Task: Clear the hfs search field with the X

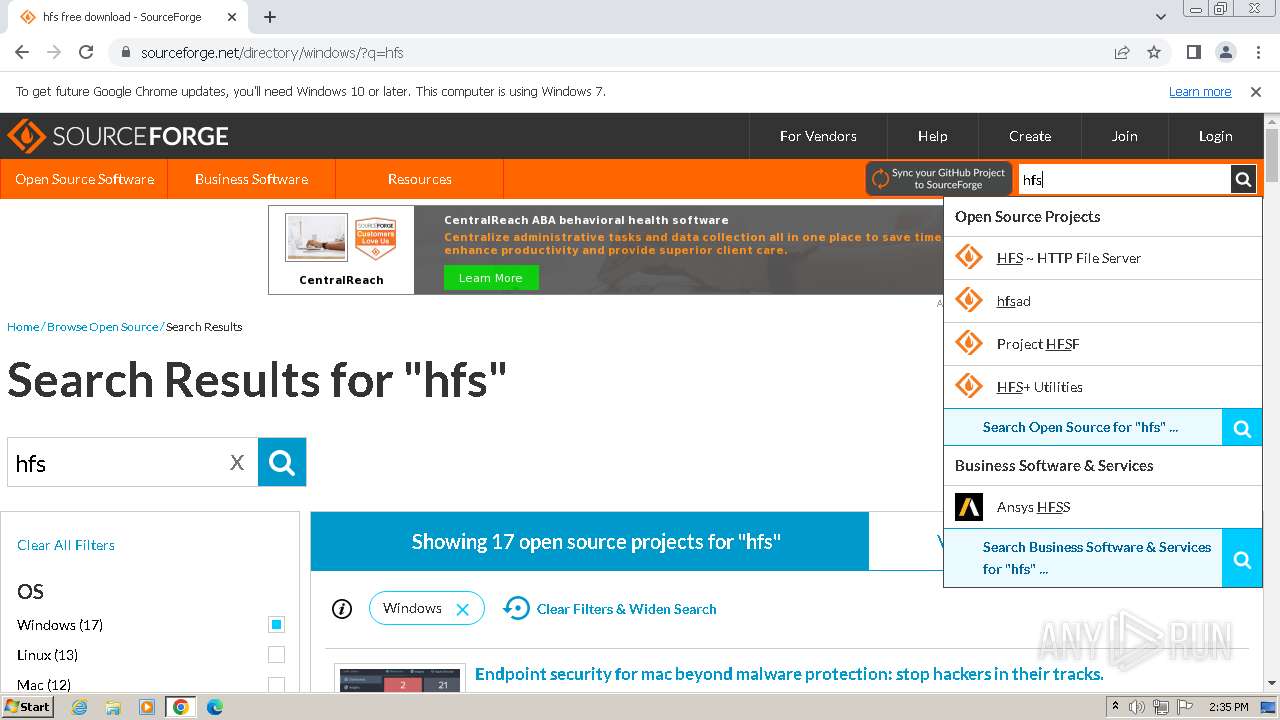Action: [x=237, y=462]
